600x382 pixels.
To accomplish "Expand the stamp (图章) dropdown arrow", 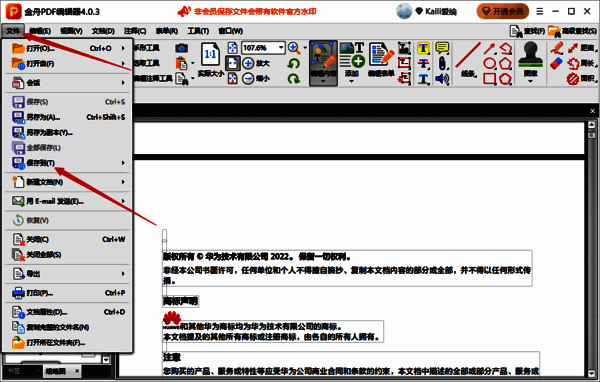I will click(x=530, y=81).
